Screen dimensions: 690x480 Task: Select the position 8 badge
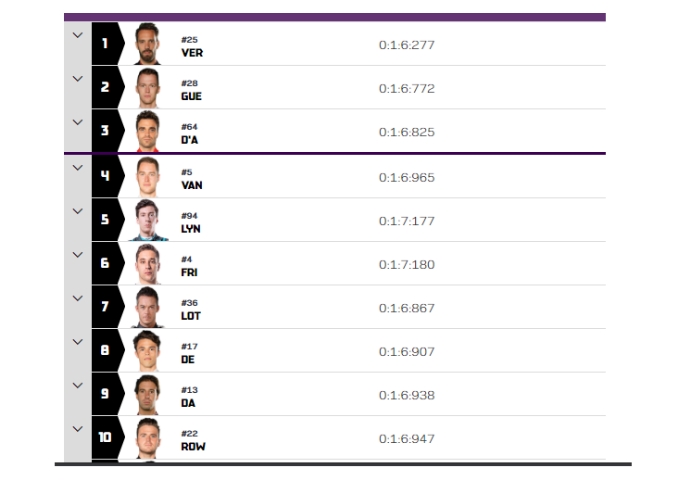108,350
